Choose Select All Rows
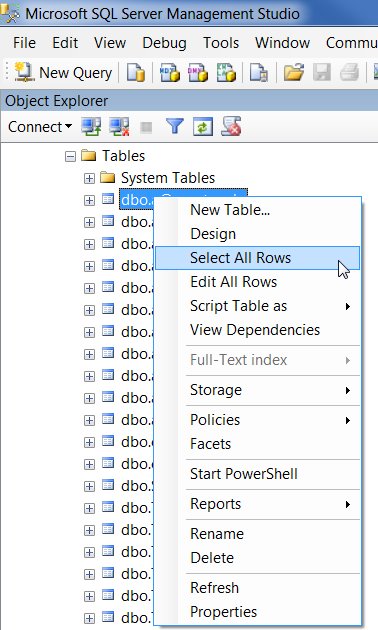 pyautogui.click(x=257, y=258)
